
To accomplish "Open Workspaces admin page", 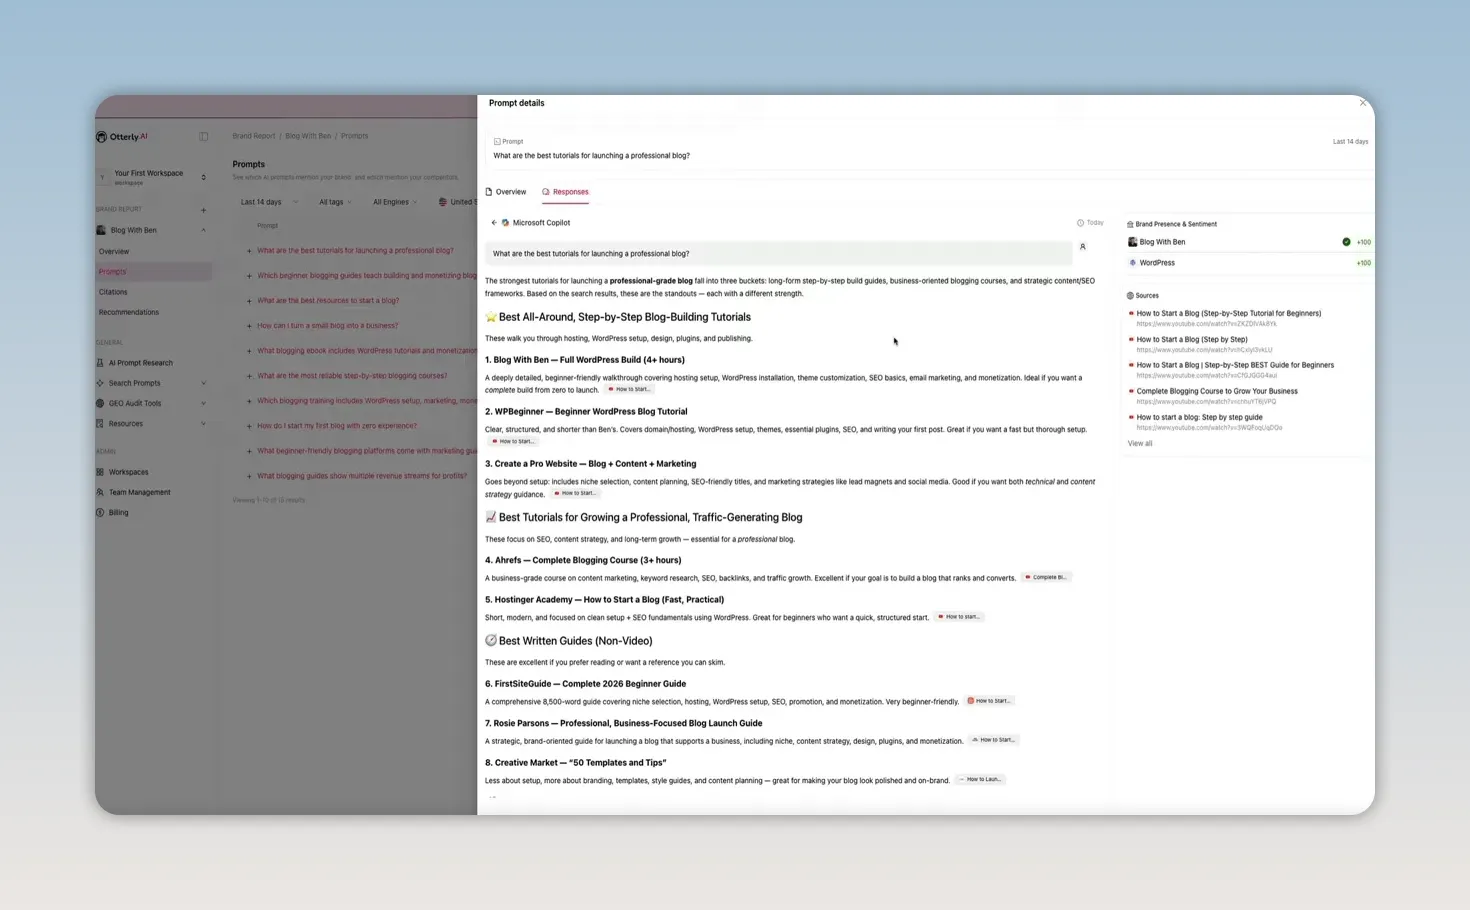I will tap(128, 472).
